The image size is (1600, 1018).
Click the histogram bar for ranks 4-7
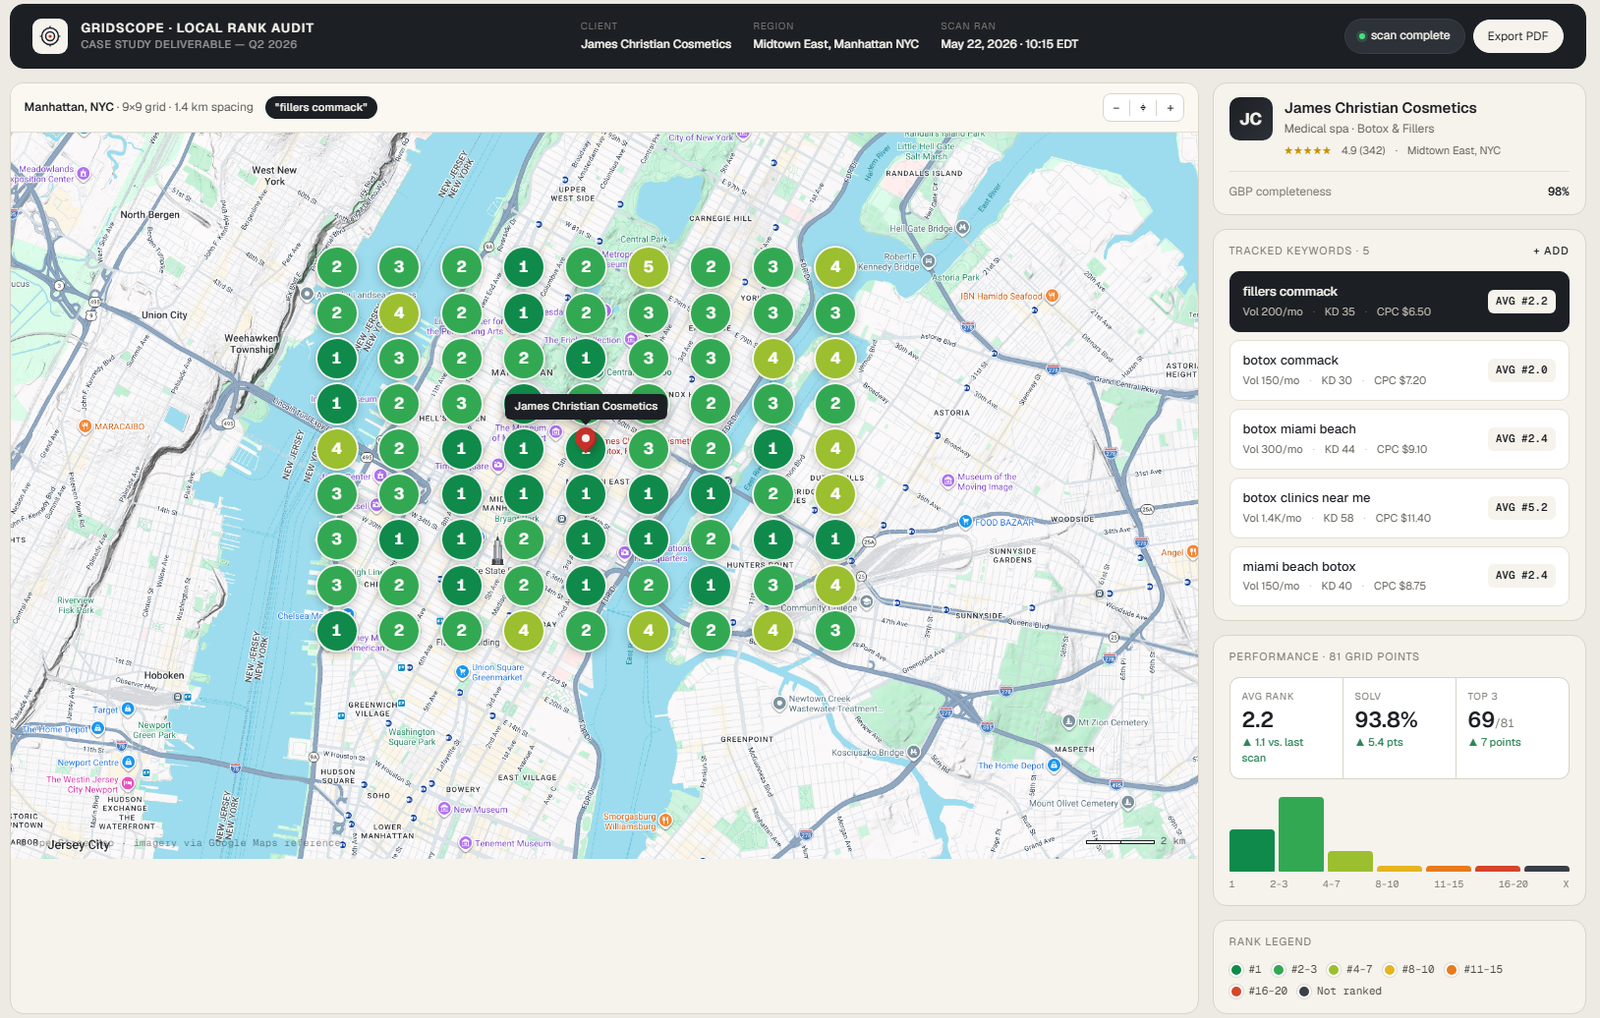tap(1350, 862)
